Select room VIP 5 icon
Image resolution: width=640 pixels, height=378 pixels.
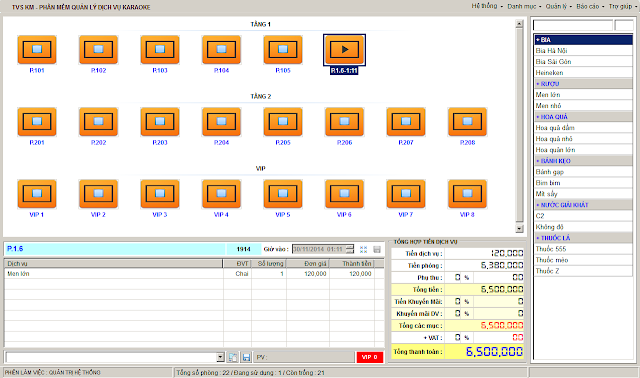coord(283,193)
